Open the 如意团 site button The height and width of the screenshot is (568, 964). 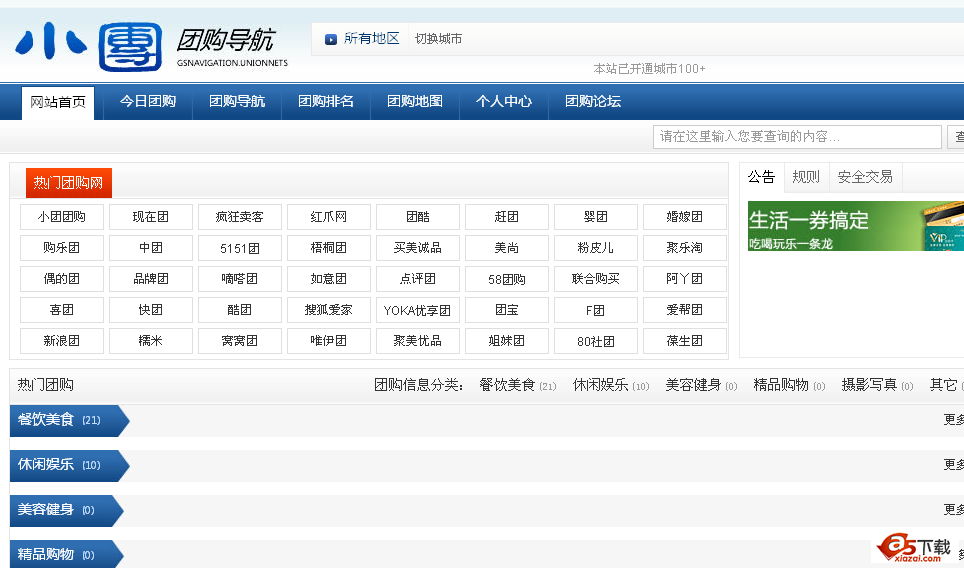(x=329, y=279)
